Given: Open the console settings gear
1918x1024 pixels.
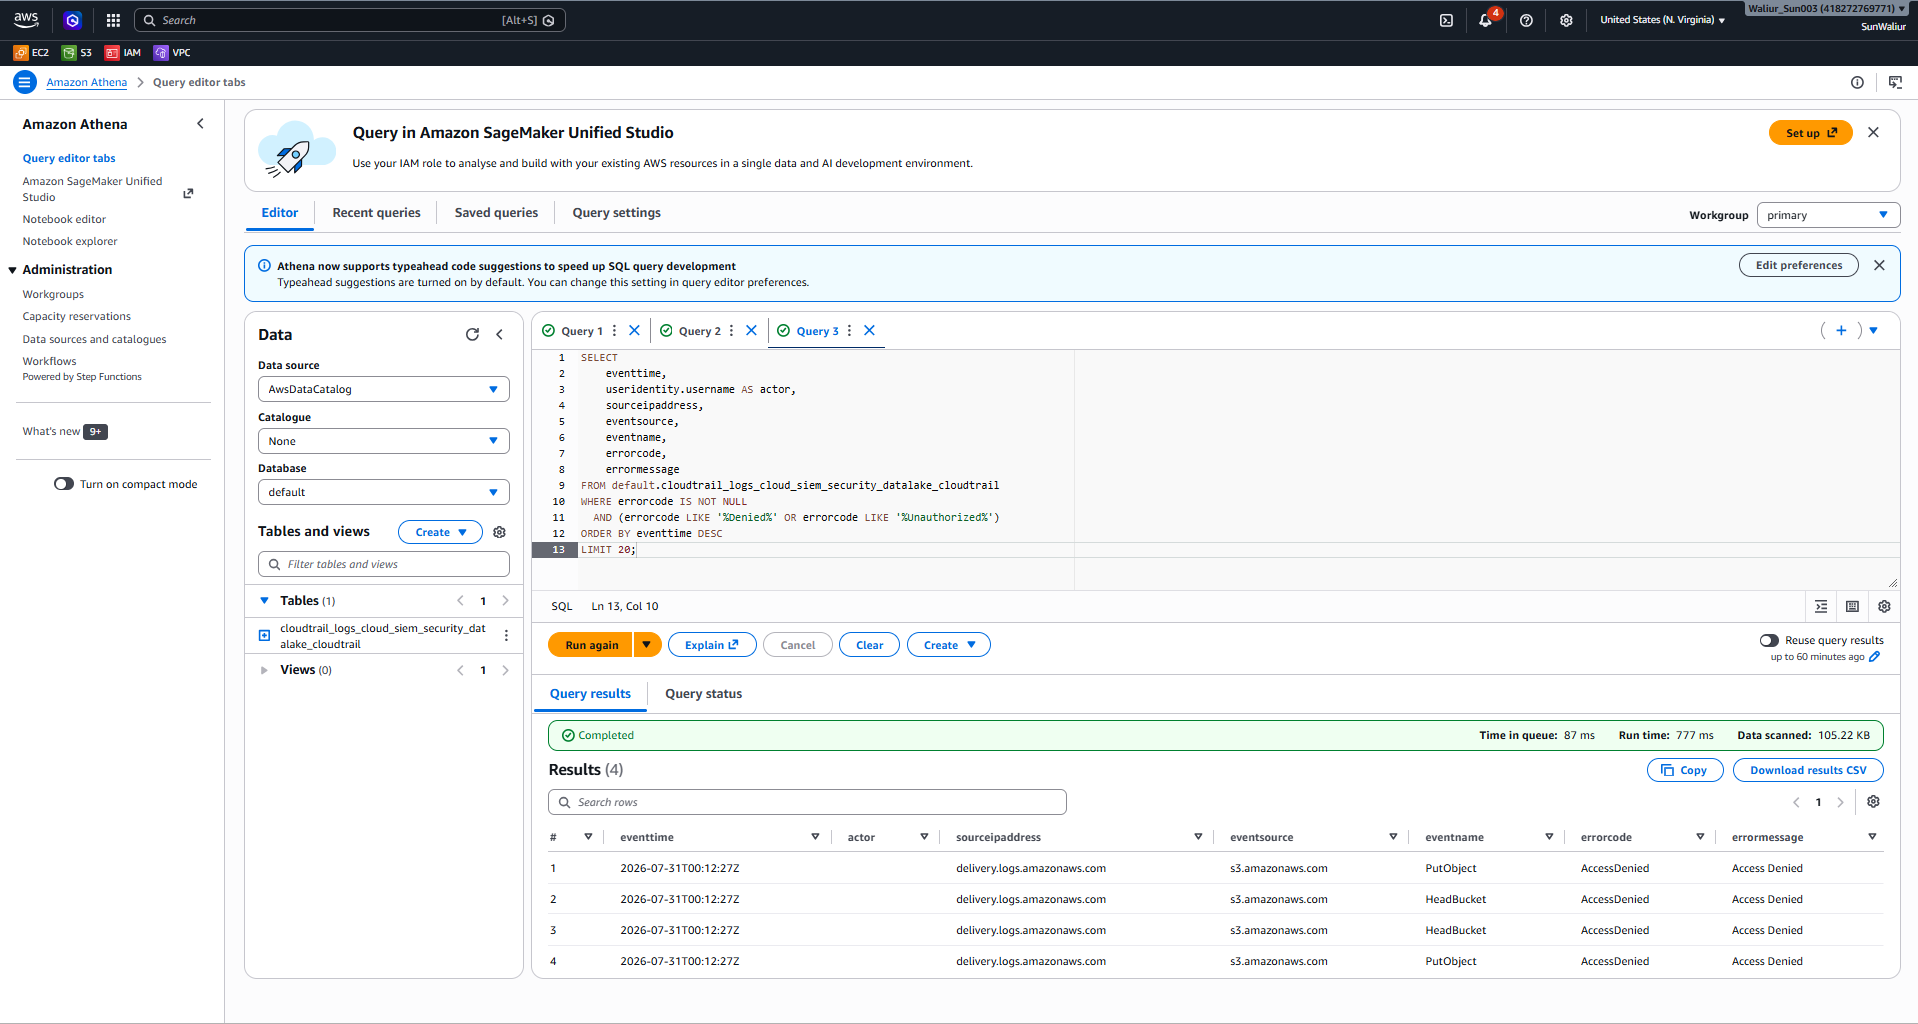Looking at the screenshot, I should (1566, 20).
